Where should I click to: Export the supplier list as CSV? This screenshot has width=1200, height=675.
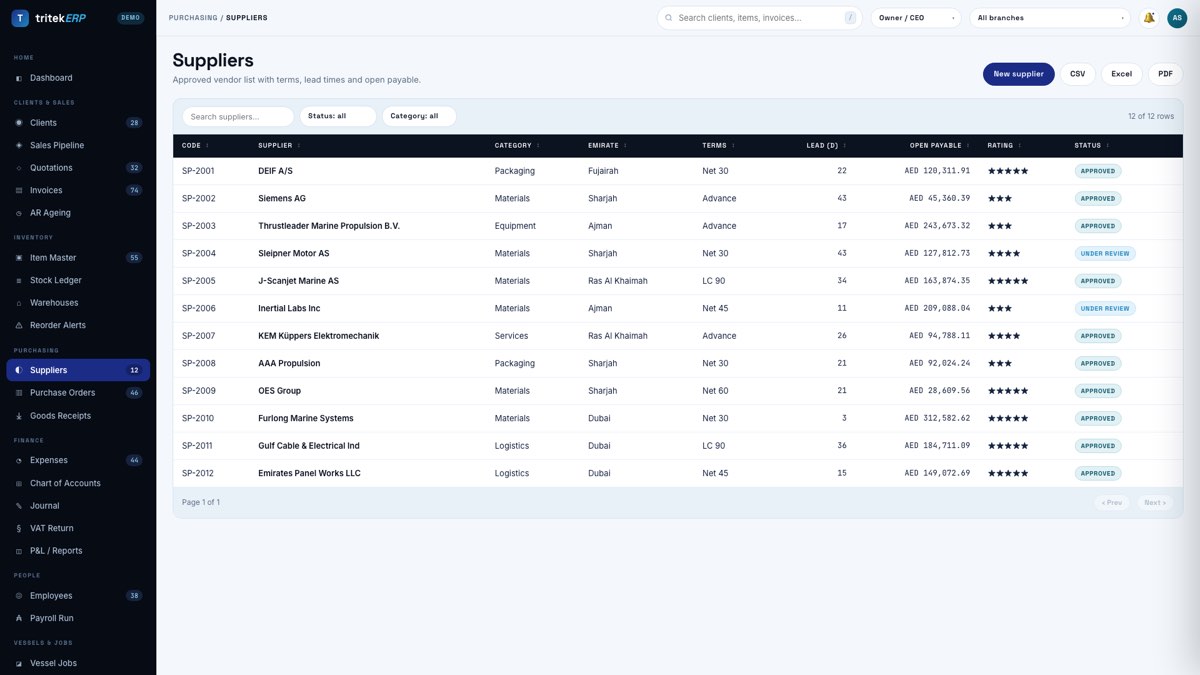(x=1078, y=74)
